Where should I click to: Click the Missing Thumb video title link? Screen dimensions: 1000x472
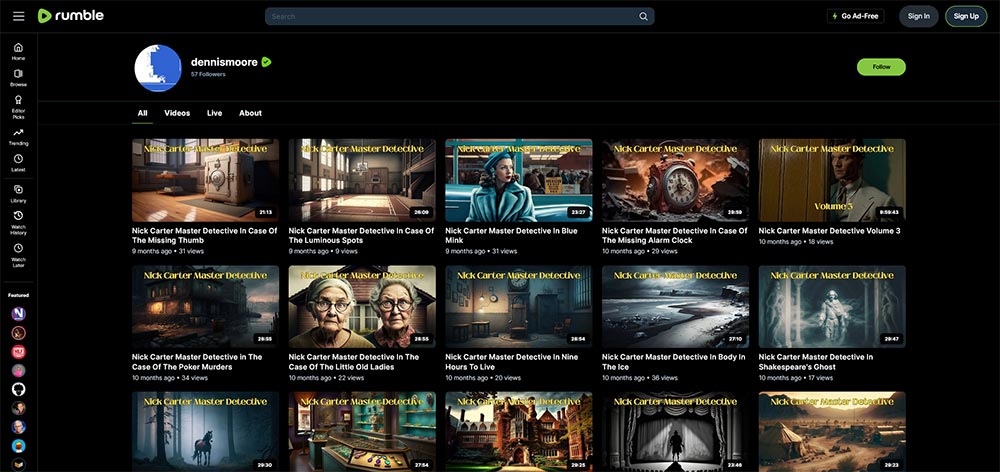[205, 235]
